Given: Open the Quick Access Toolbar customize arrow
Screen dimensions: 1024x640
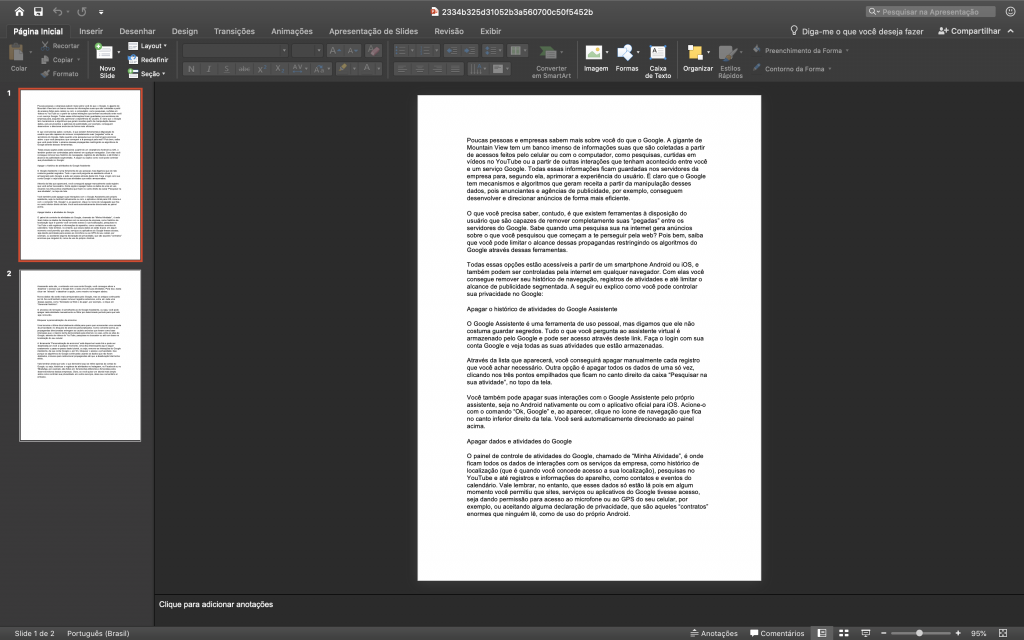Looking at the screenshot, I should click(x=101, y=12).
